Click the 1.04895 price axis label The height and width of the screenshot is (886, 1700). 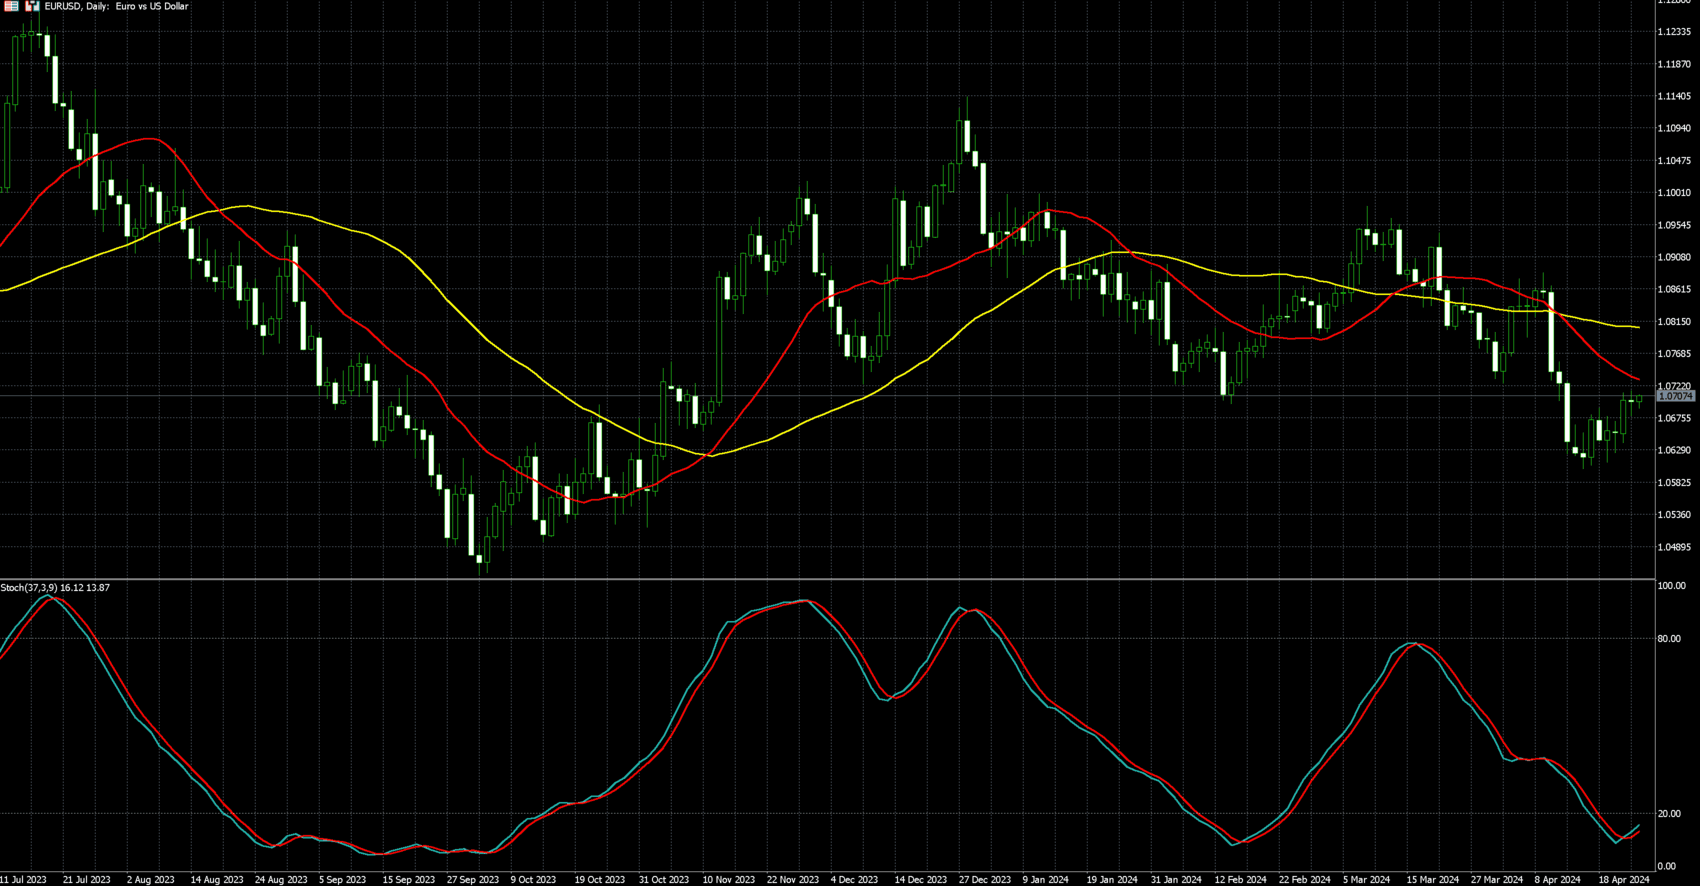coord(1674,547)
